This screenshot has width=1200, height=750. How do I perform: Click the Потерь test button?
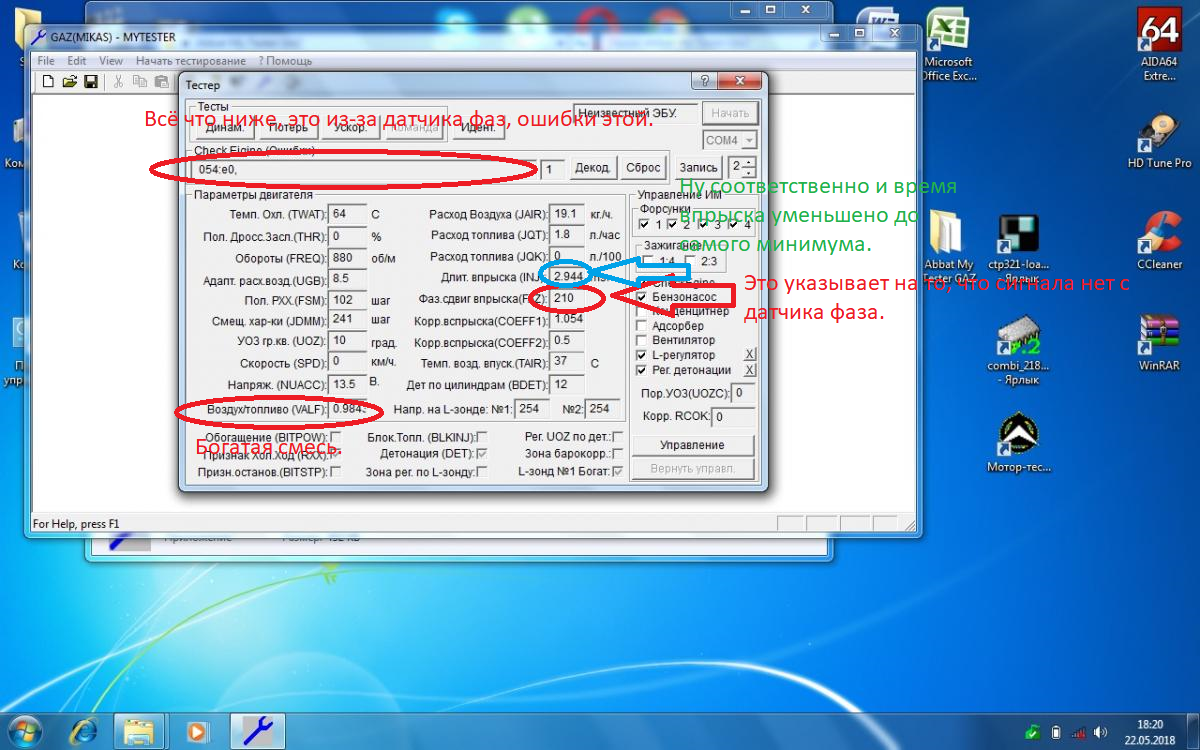point(288,127)
